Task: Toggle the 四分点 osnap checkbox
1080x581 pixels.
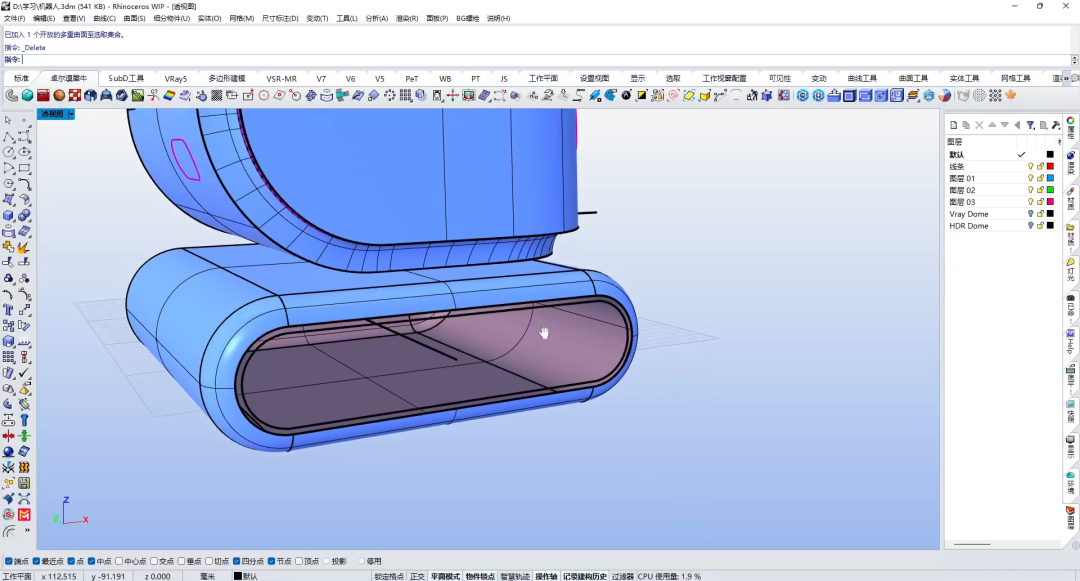Action: tap(237, 561)
